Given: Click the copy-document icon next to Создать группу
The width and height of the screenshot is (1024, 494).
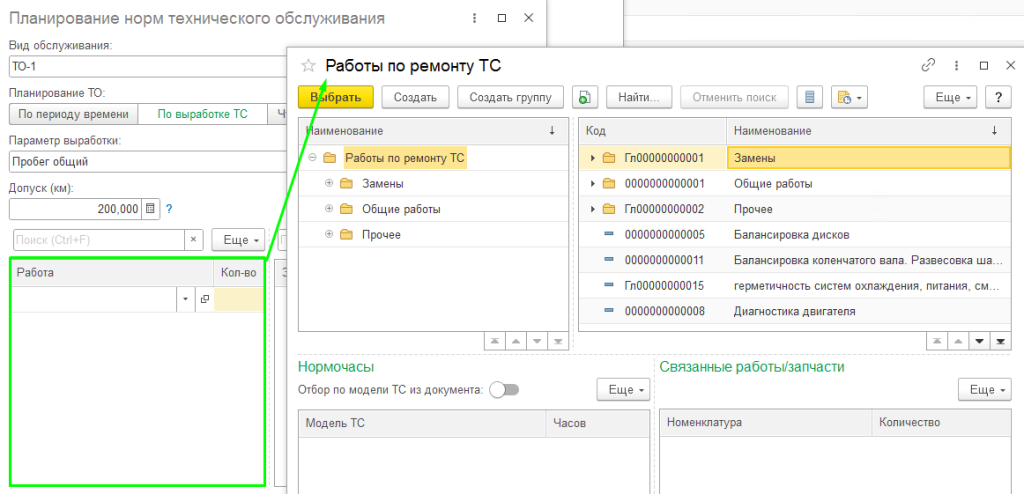Looking at the screenshot, I should (x=585, y=97).
